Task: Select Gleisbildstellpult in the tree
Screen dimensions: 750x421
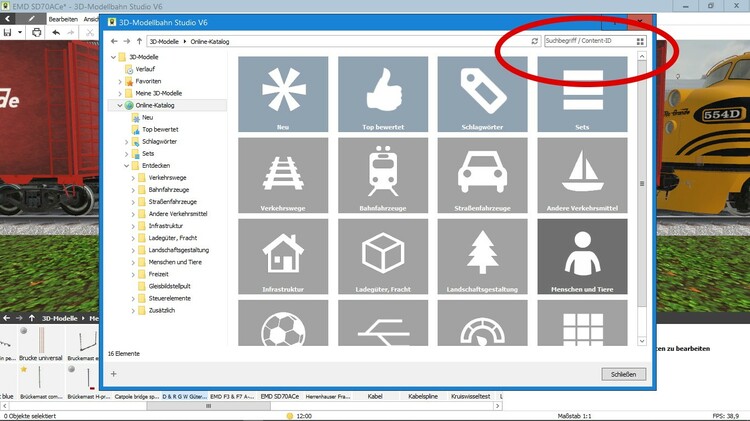Action: click(x=169, y=286)
